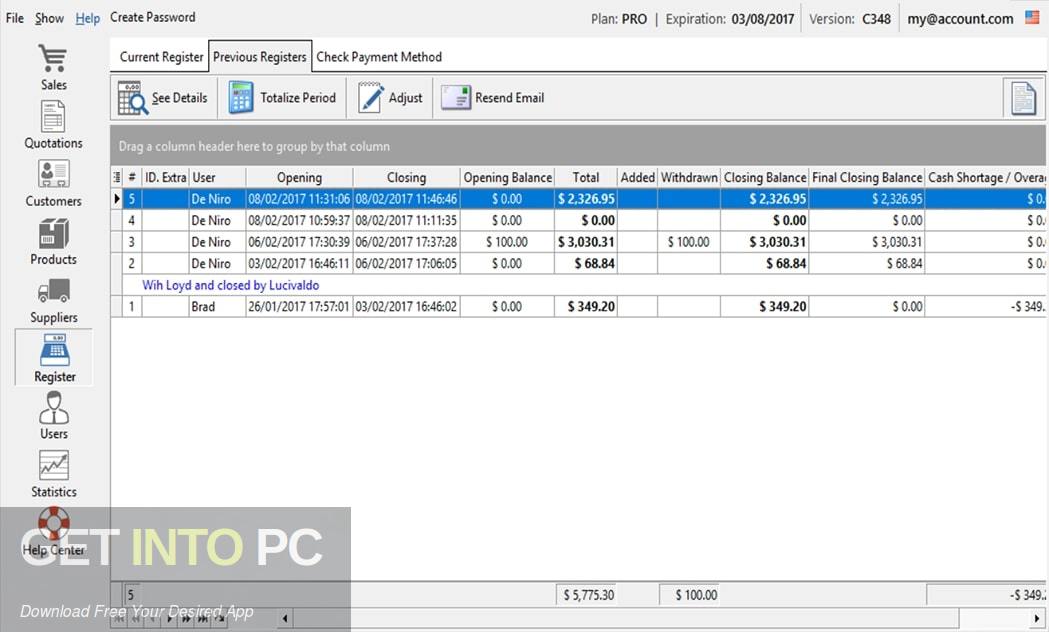This screenshot has height=632, width=1049.
Task: Sort by Final Closing Balance header
Action: (x=867, y=177)
